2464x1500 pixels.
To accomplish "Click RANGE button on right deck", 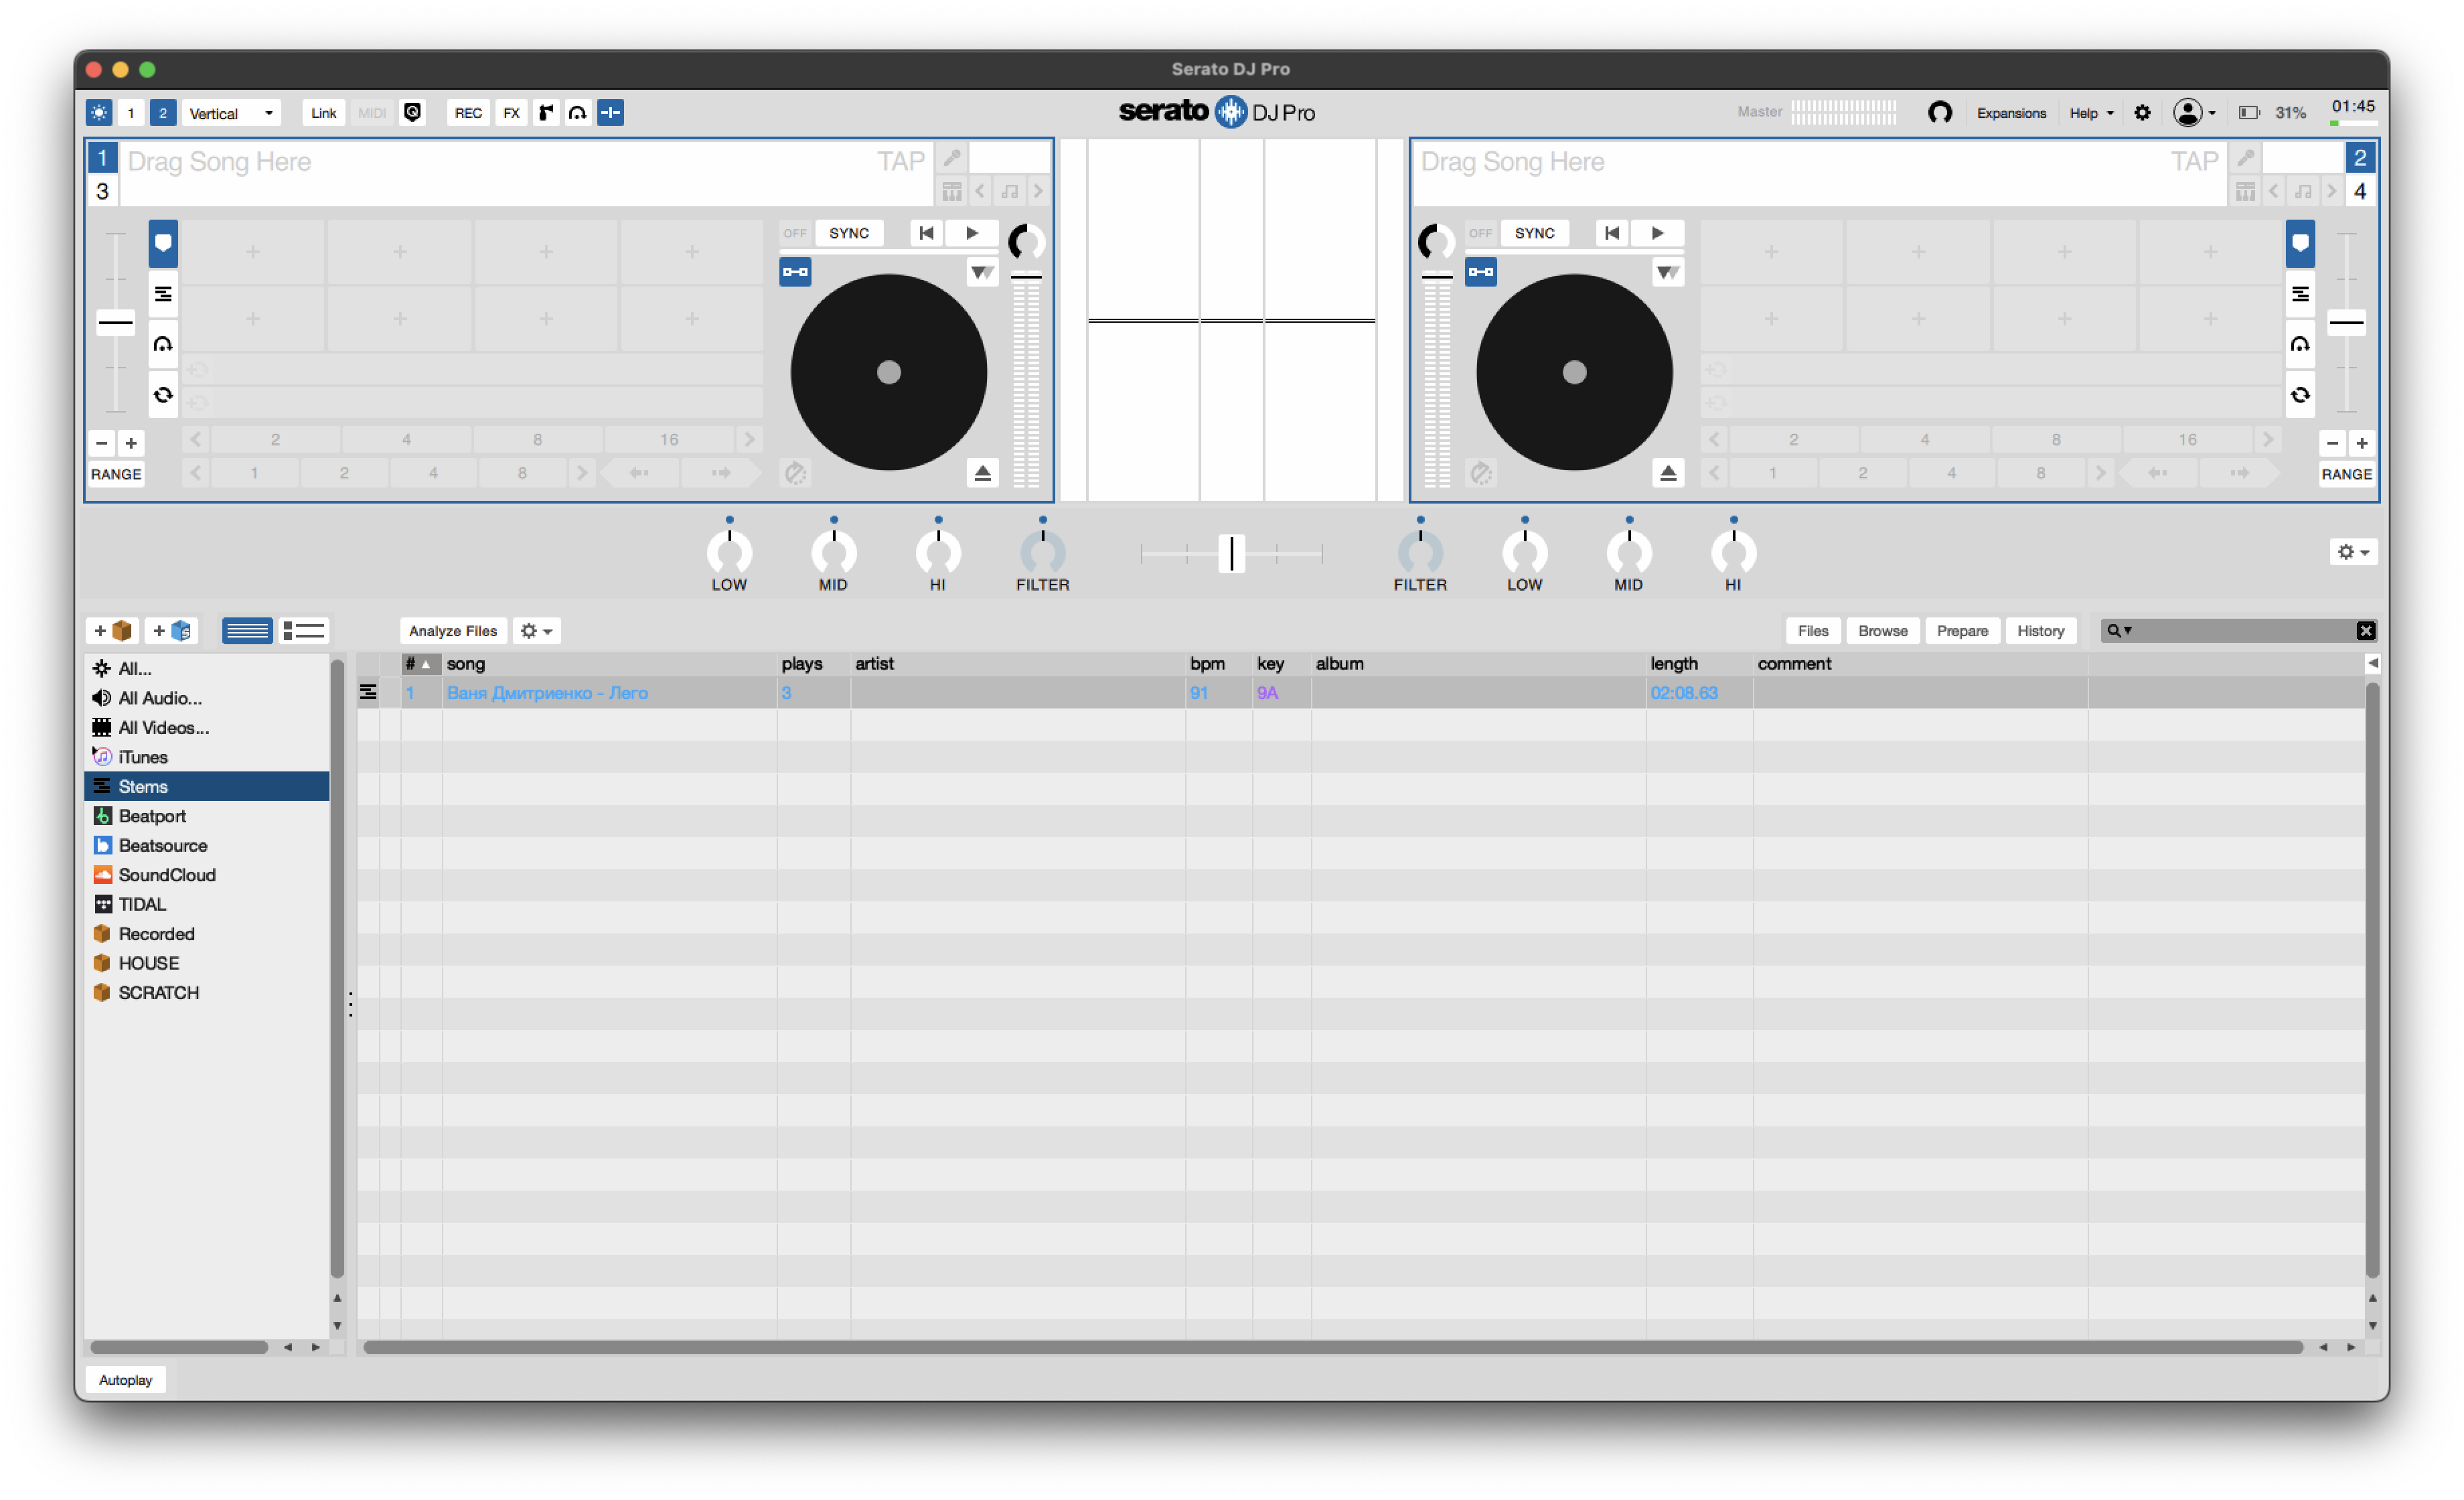I will point(2346,474).
